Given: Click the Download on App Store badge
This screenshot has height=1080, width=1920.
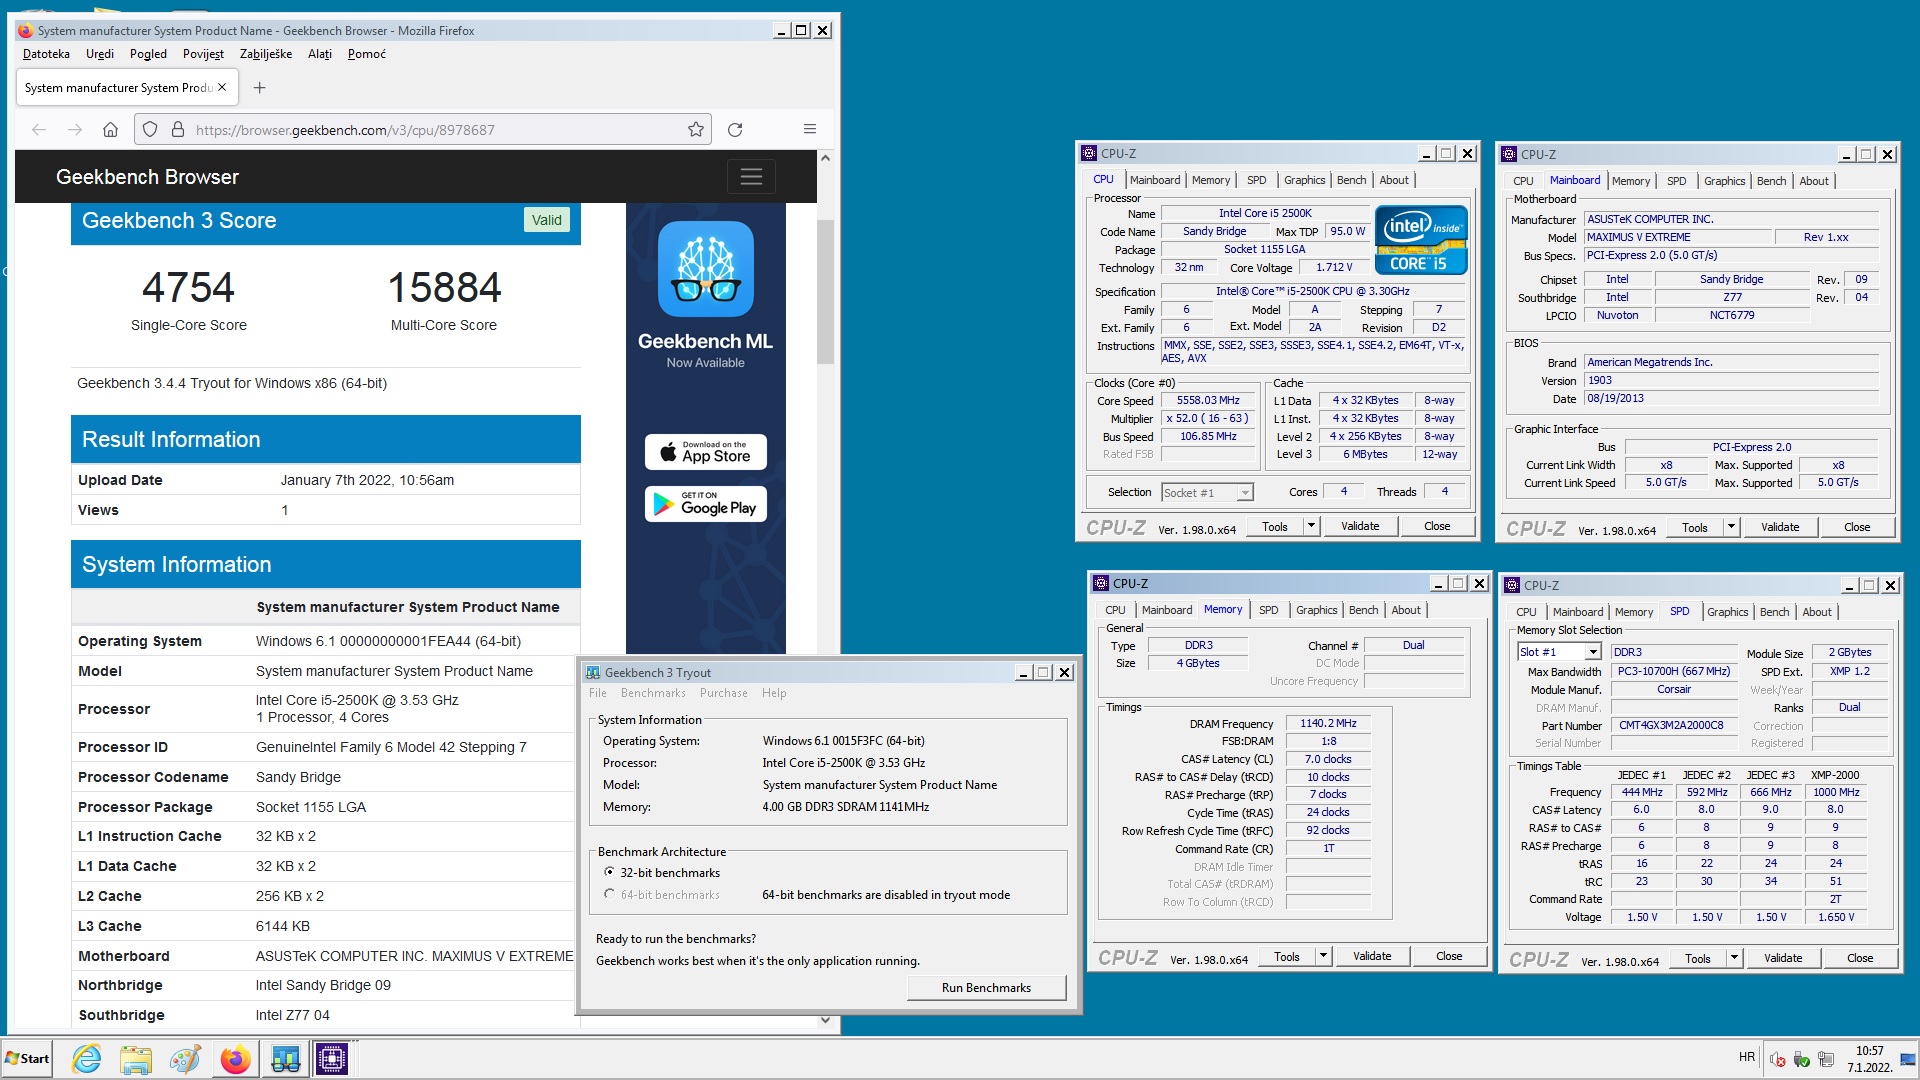Looking at the screenshot, I should pyautogui.click(x=706, y=452).
